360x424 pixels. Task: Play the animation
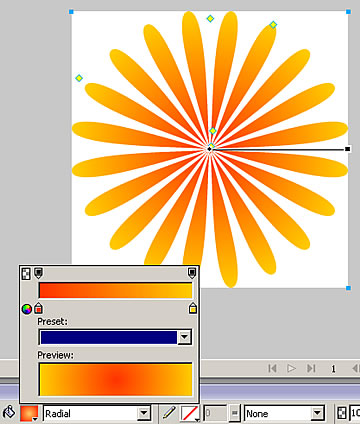point(291,368)
